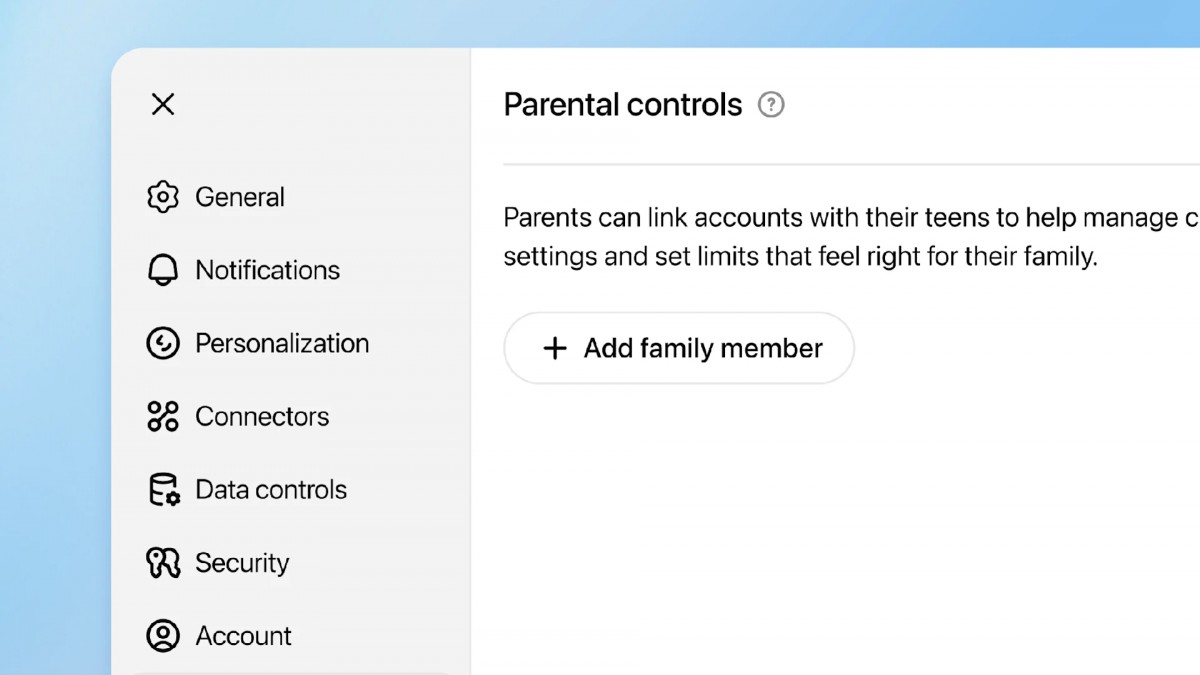This screenshot has width=1200, height=675.
Task: Close the settings panel with the X
Action: tap(163, 104)
